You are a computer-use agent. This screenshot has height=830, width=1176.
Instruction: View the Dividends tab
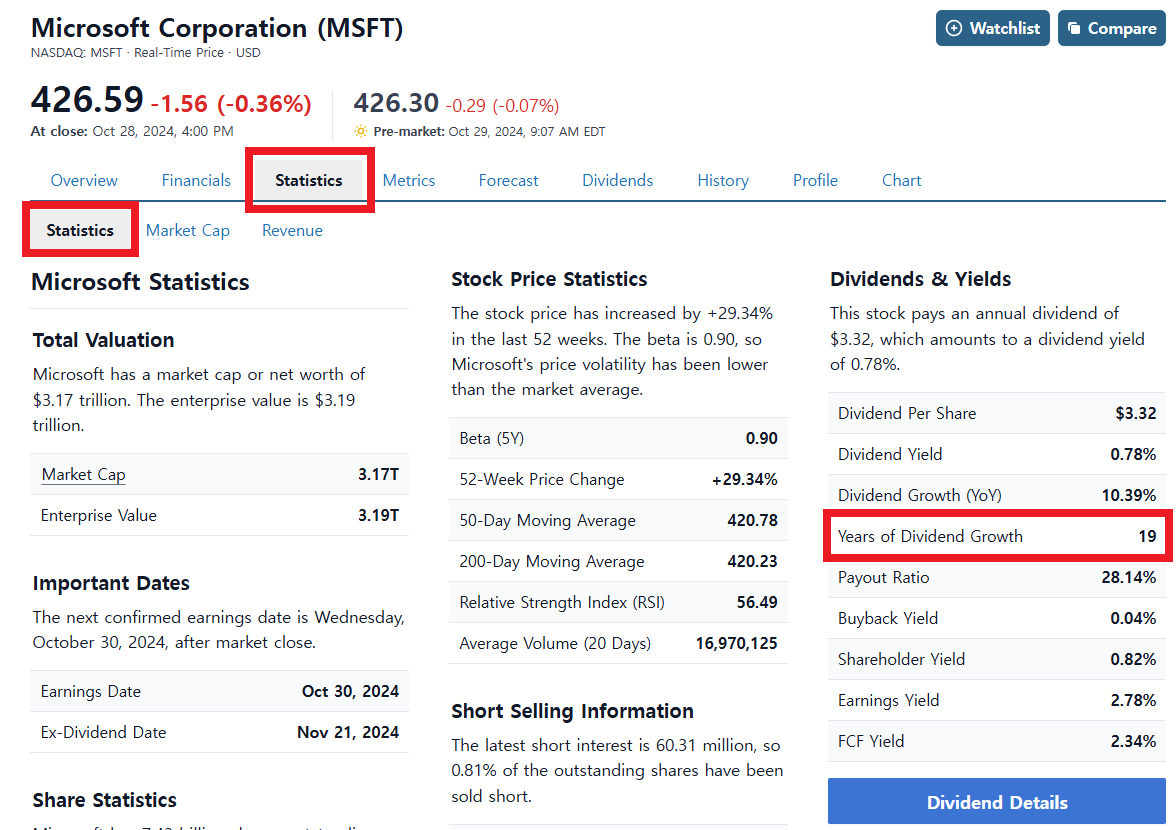point(617,181)
